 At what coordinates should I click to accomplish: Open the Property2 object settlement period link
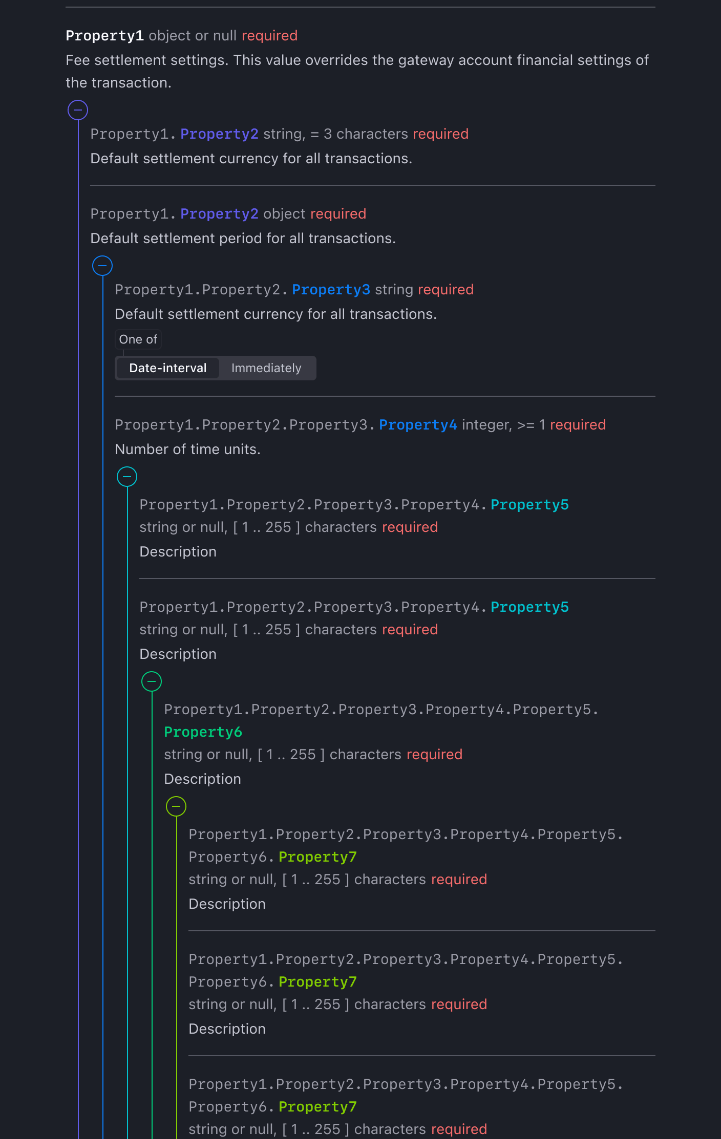[219, 212]
